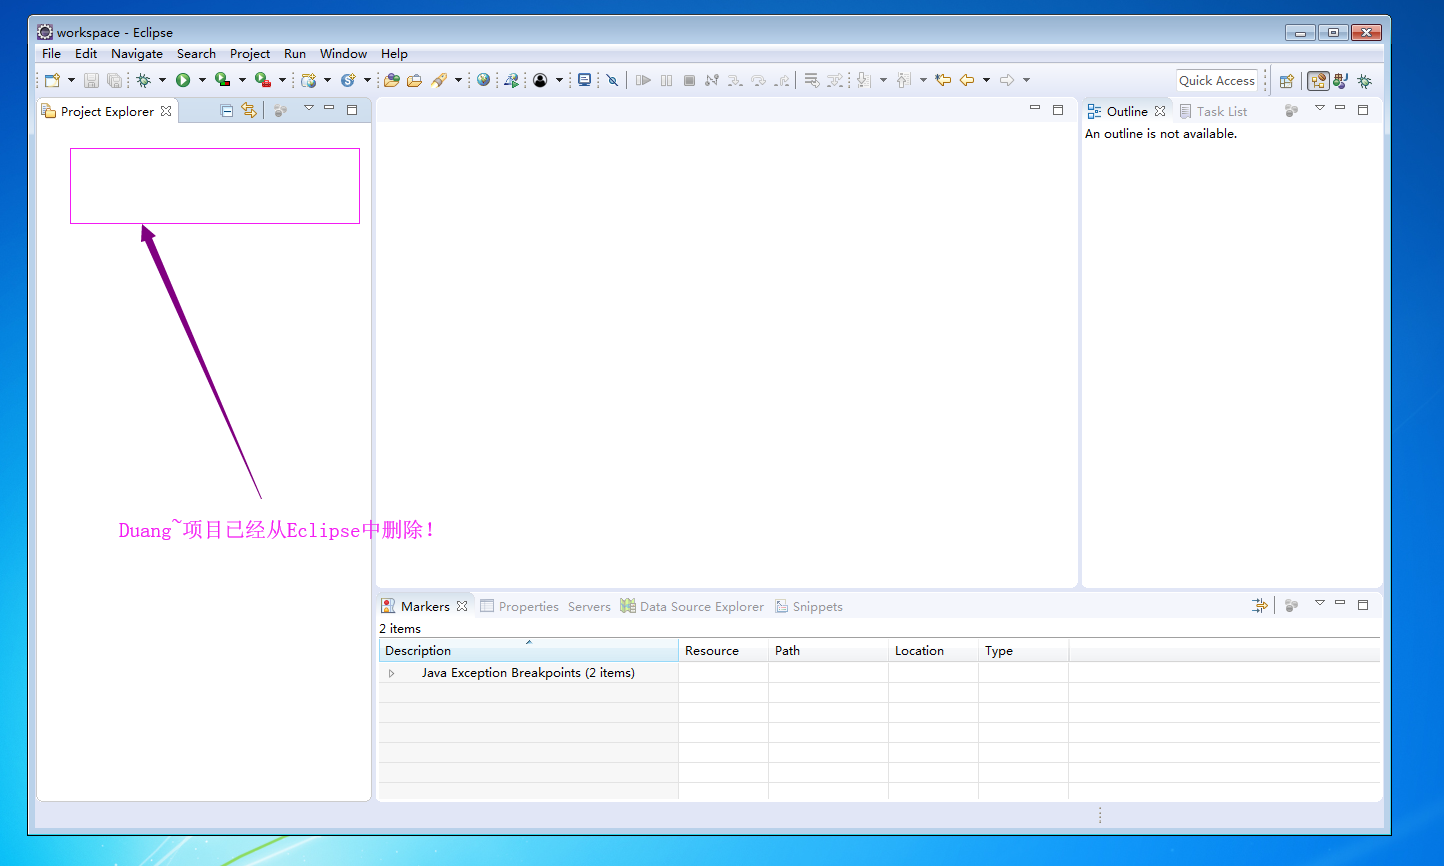
Task: Click the black round profile icon
Action: point(540,80)
